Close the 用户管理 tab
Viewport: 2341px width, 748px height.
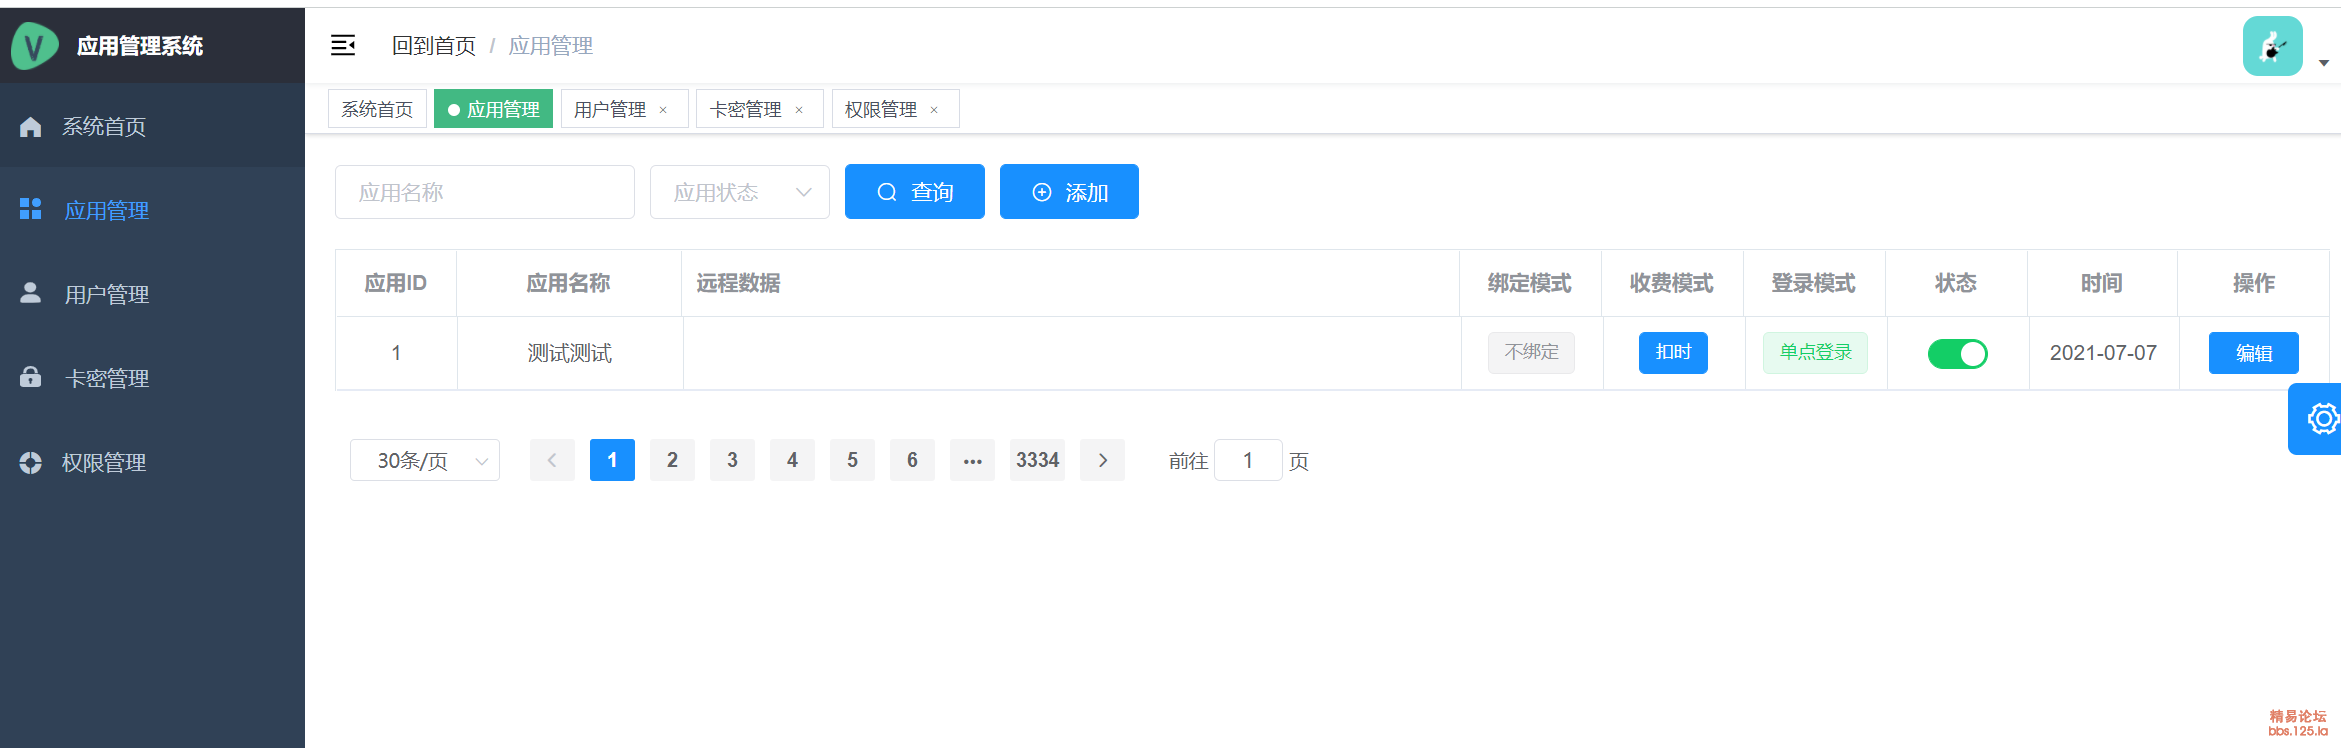point(663,110)
